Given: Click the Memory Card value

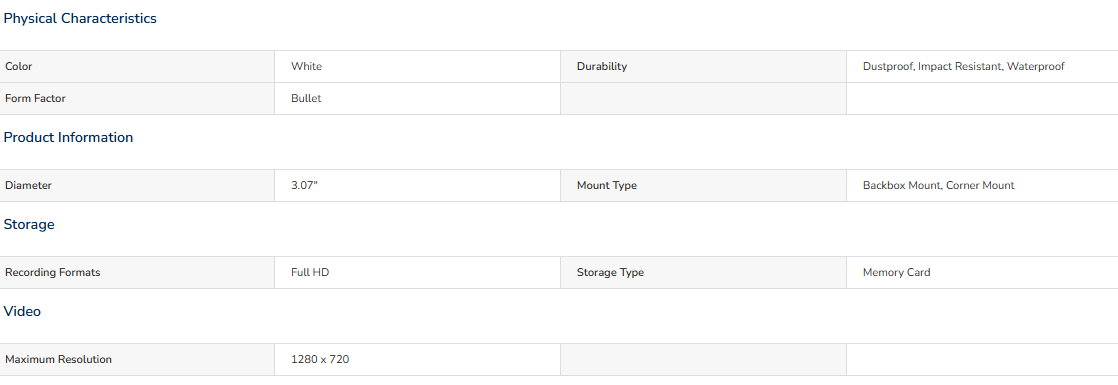Looking at the screenshot, I should point(896,272).
